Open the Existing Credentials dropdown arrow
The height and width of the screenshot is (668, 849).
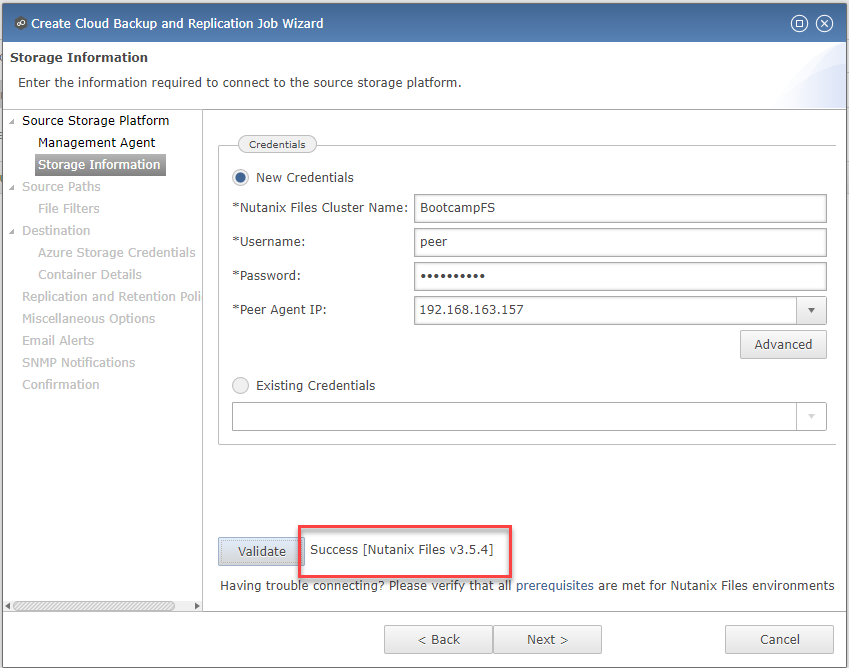coord(811,416)
